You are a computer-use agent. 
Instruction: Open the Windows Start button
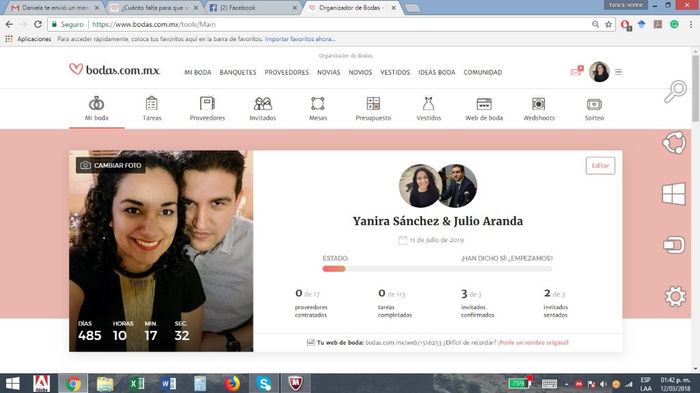pos(12,384)
